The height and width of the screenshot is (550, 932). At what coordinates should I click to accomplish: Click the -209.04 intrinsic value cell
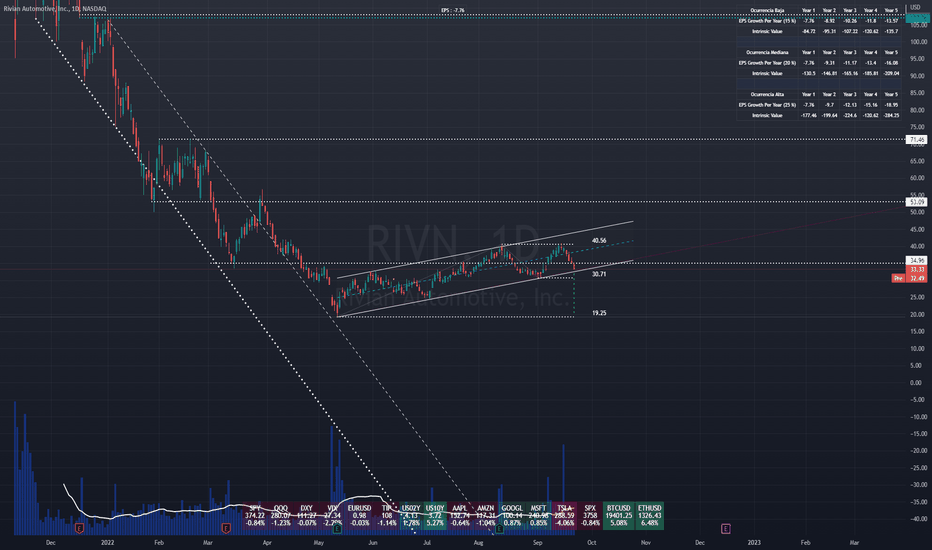891,74
